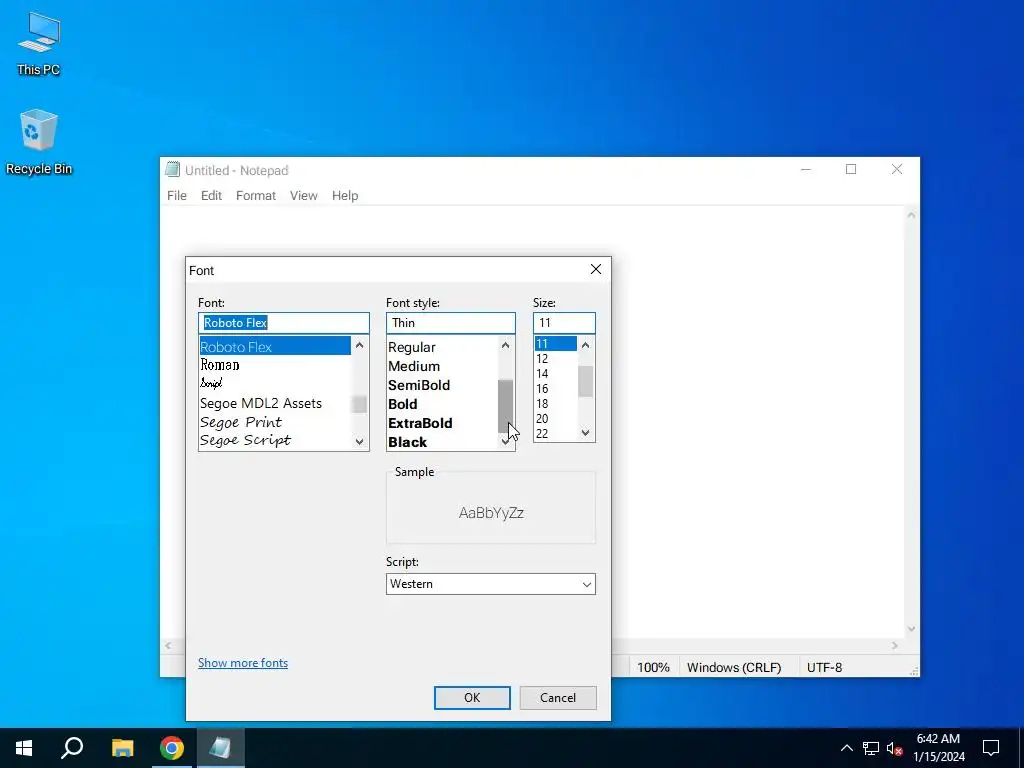Select the Script font entry
The image size is (1024, 768).
(275, 383)
